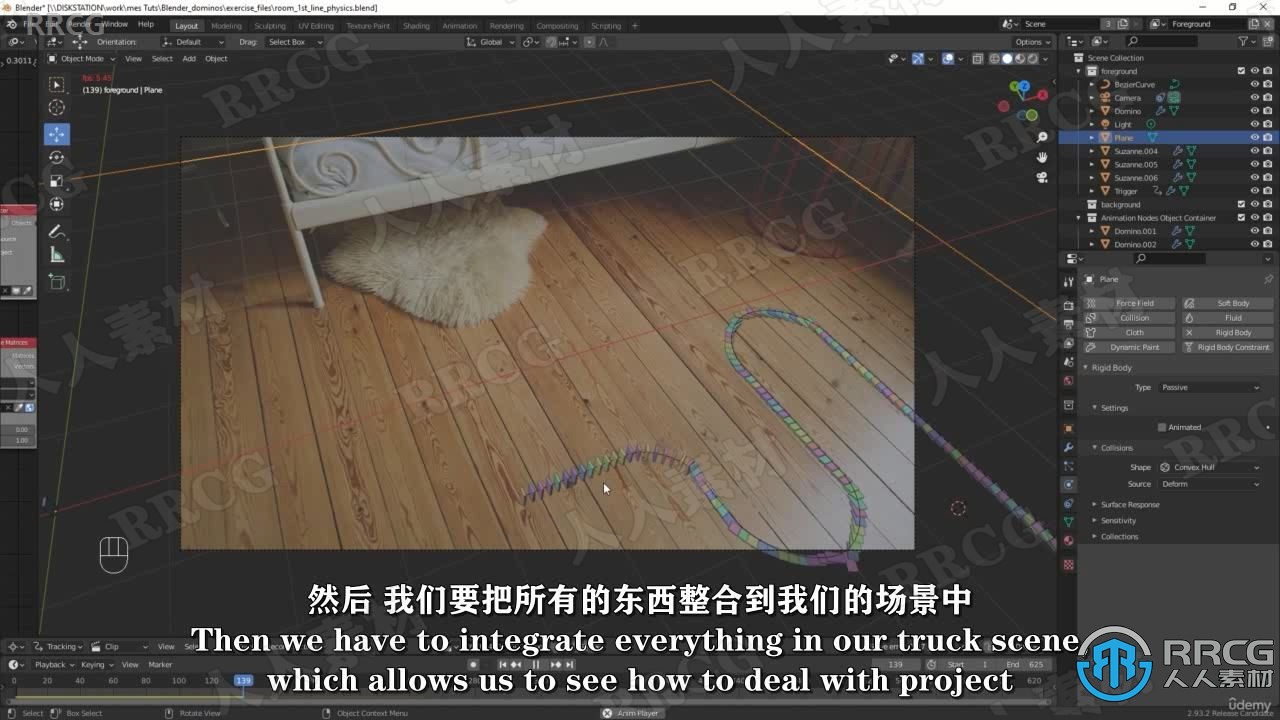This screenshot has width=1280, height=720.
Task: Open Object Mode dropdown
Action: click(82, 59)
